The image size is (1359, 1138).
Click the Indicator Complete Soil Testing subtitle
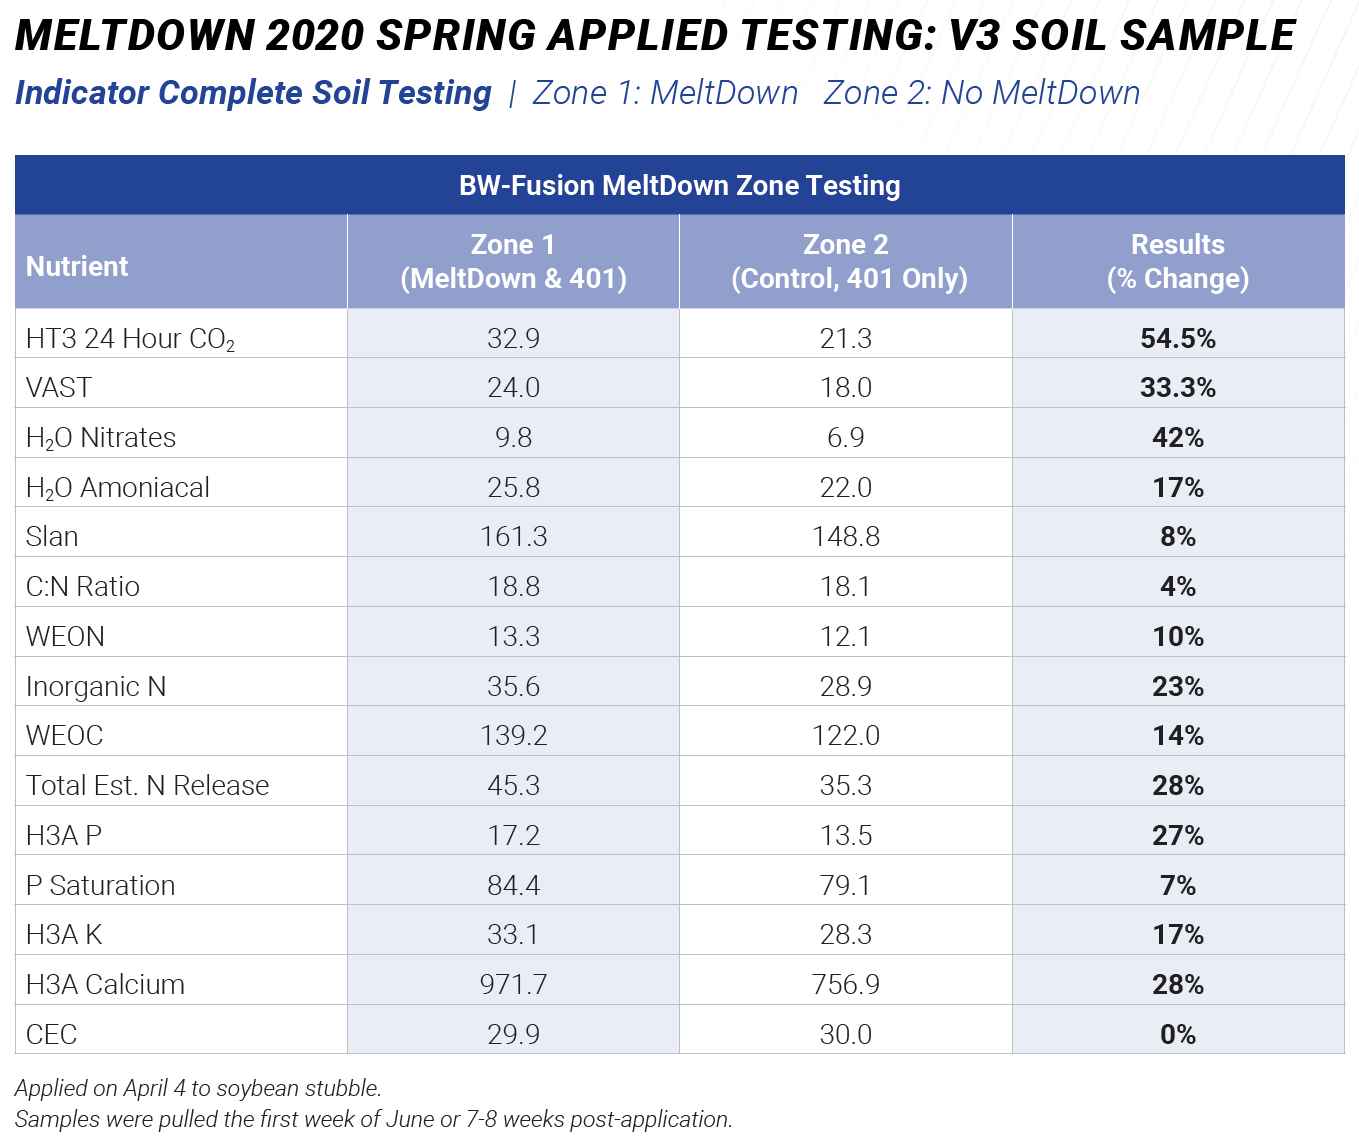pos(253,92)
